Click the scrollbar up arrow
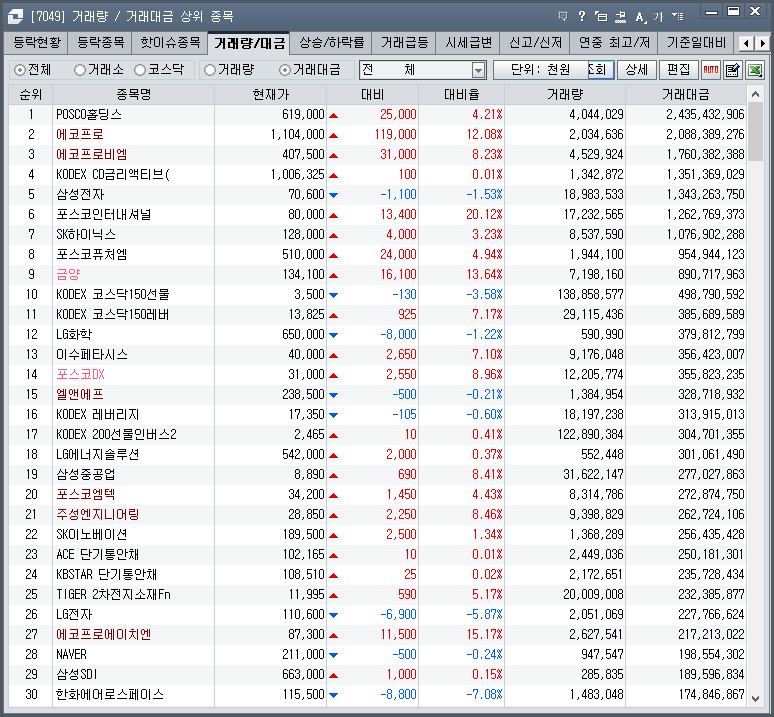Image resolution: width=774 pixels, height=717 pixels. pos(755,94)
